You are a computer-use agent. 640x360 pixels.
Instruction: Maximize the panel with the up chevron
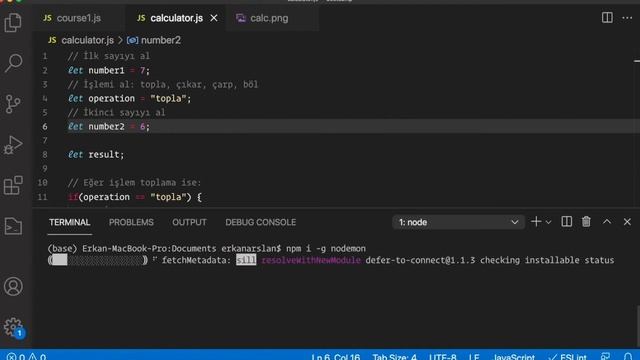pos(607,222)
